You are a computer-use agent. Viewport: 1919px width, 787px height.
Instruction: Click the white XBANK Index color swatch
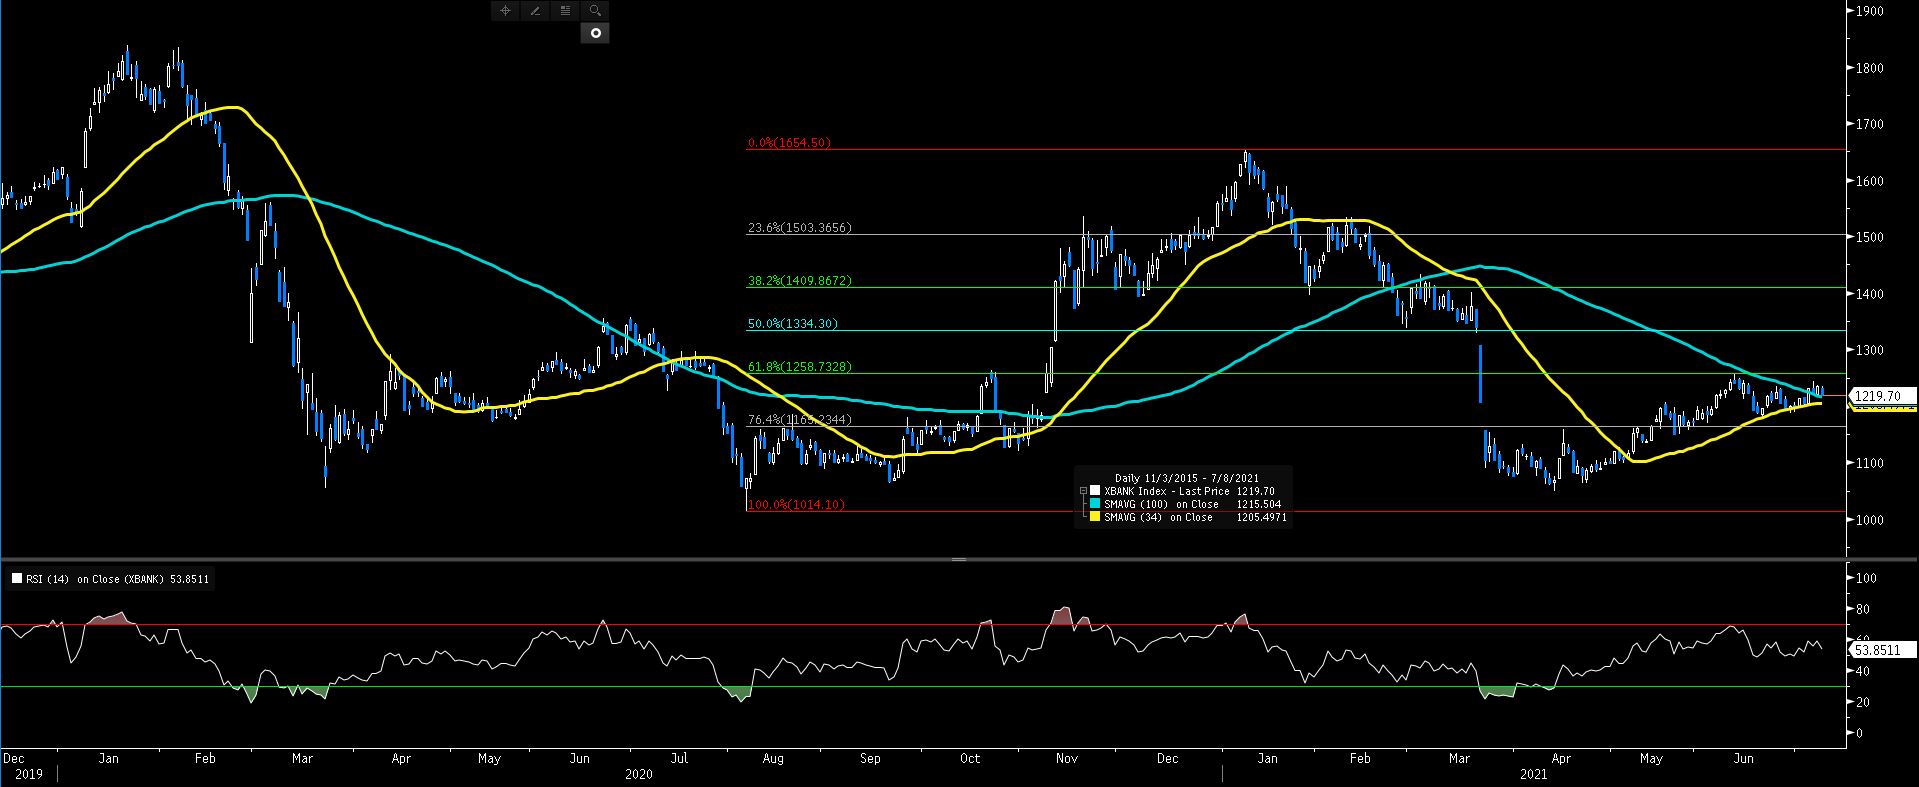point(1095,491)
